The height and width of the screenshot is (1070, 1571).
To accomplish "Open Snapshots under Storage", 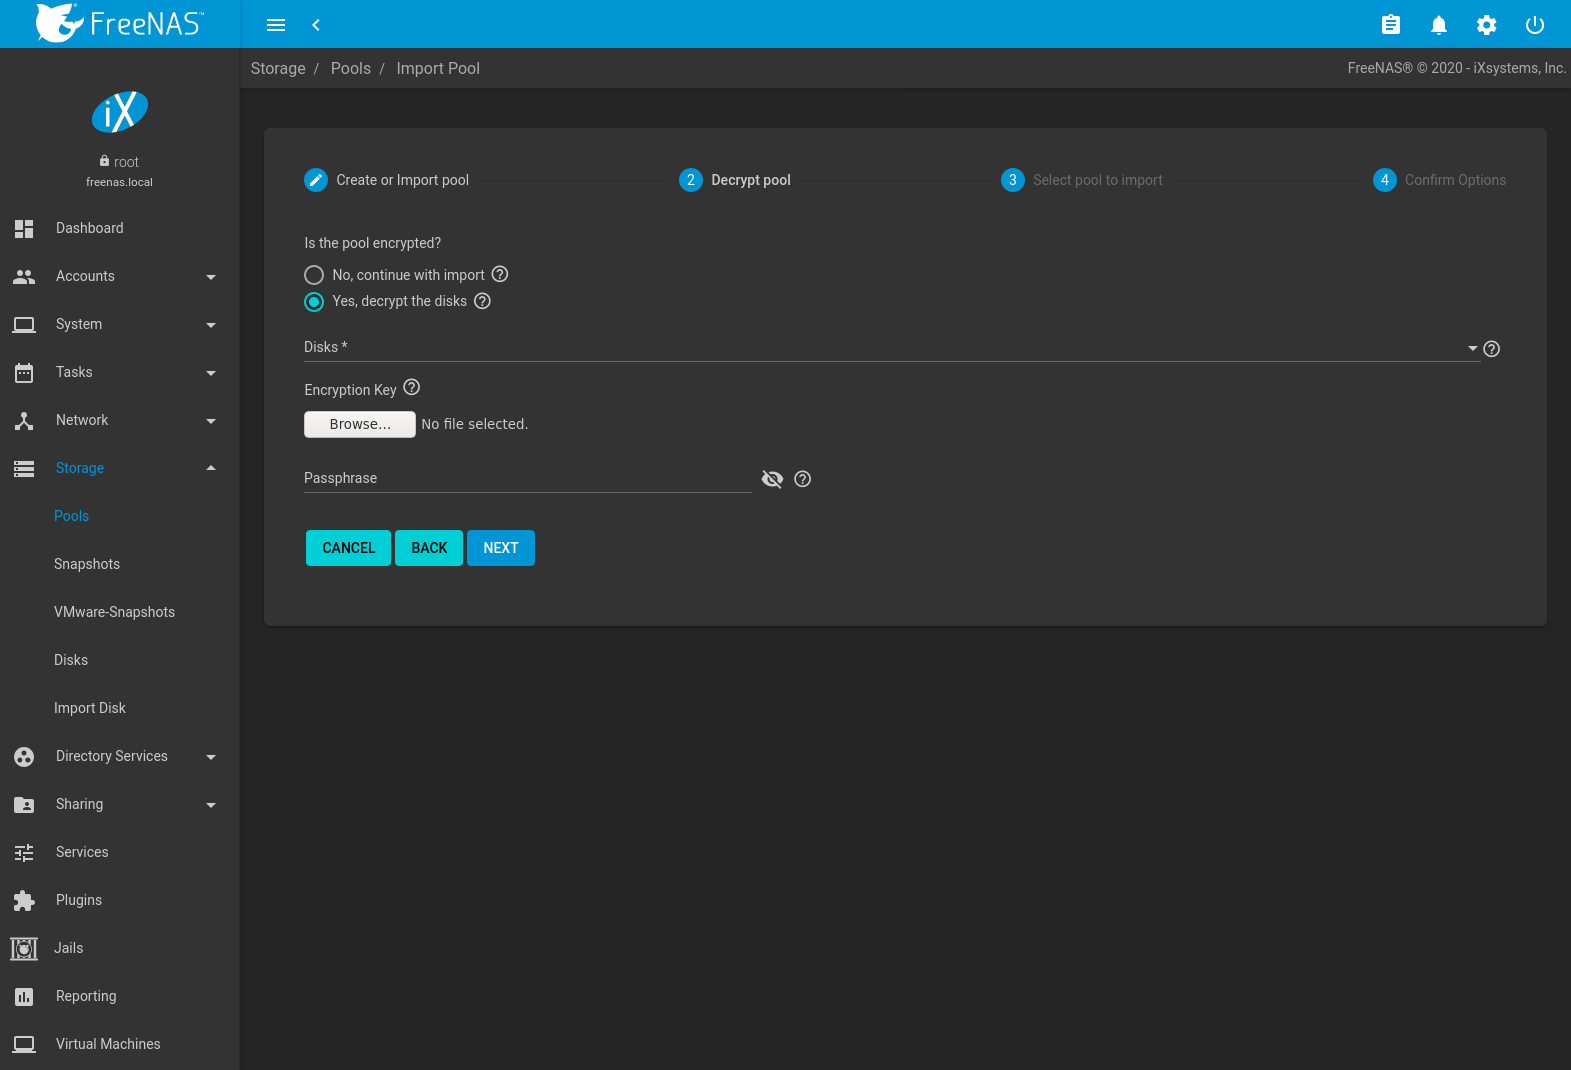I will tap(87, 564).
